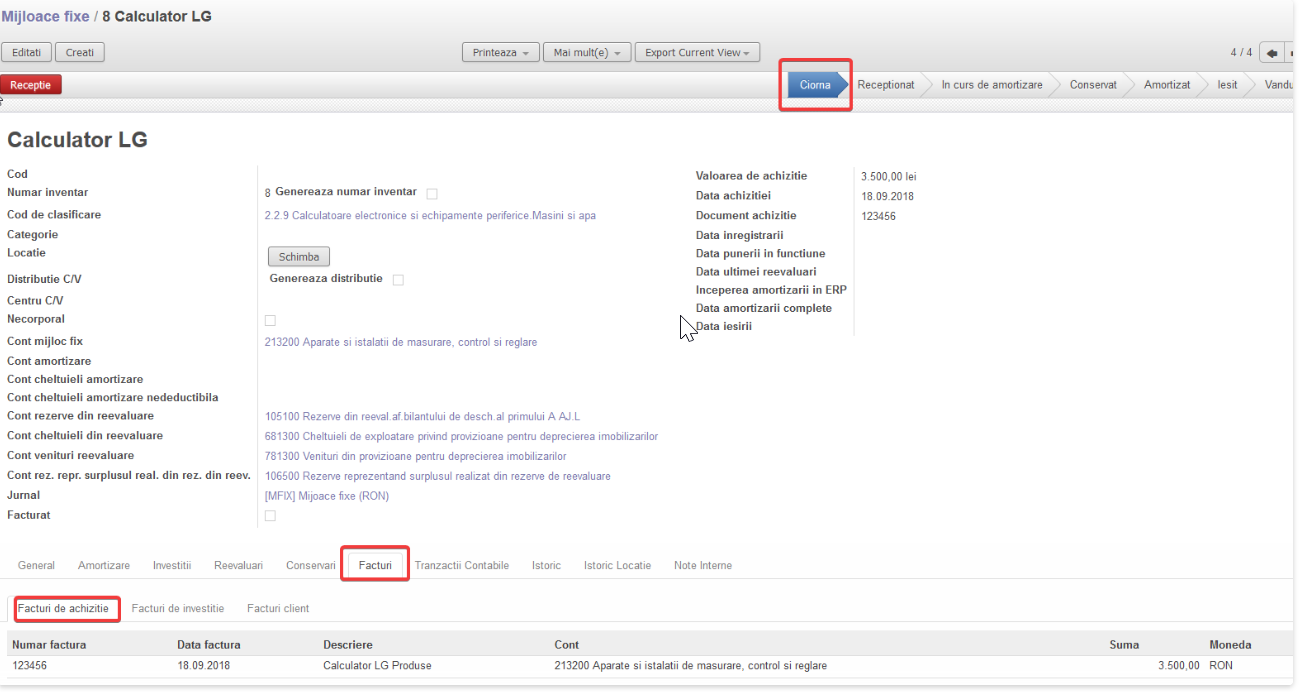The image size is (1311, 698).
Task: Click the Editati button
Action: (27, 53)
